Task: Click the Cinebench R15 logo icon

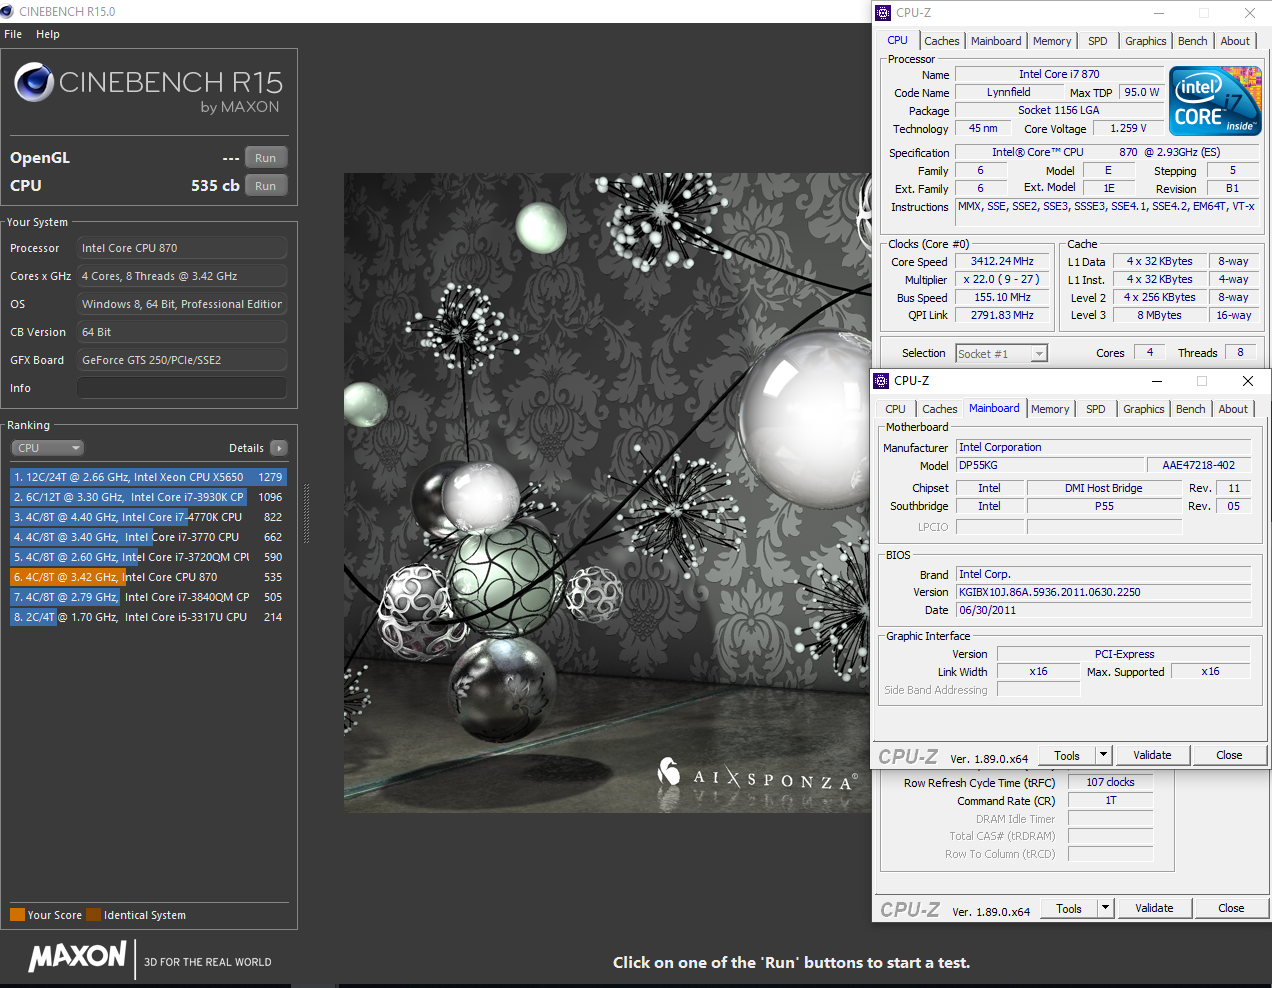Action: (x=34, y=82)
